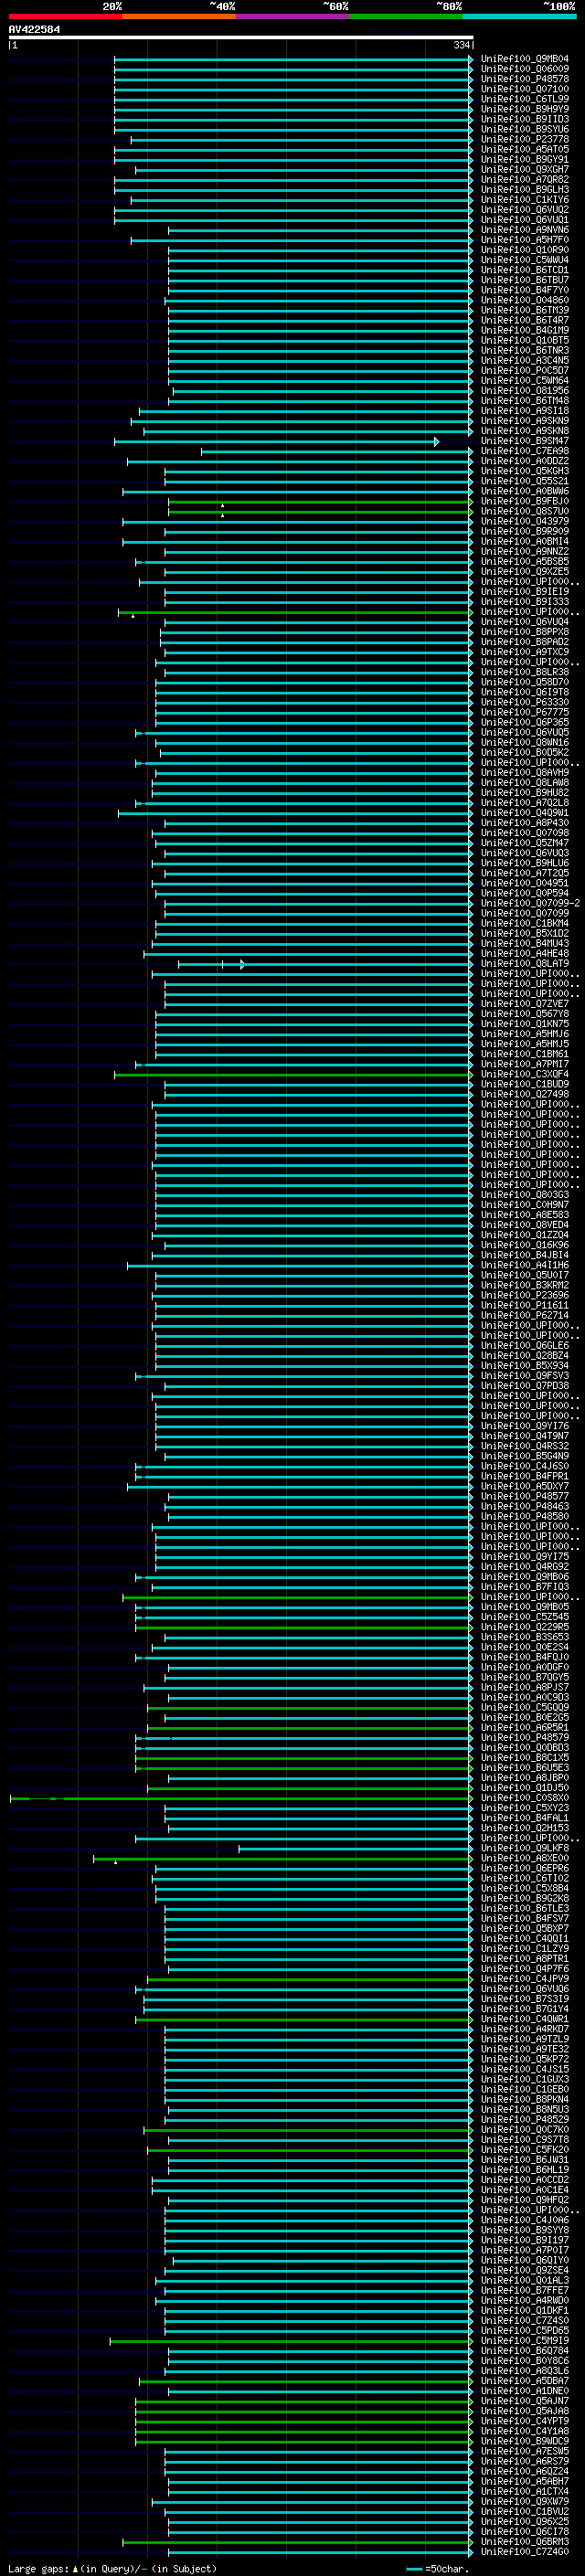Select the UniRef100_Q6P365 label
585x2576 pixels.
coord(525,722)
